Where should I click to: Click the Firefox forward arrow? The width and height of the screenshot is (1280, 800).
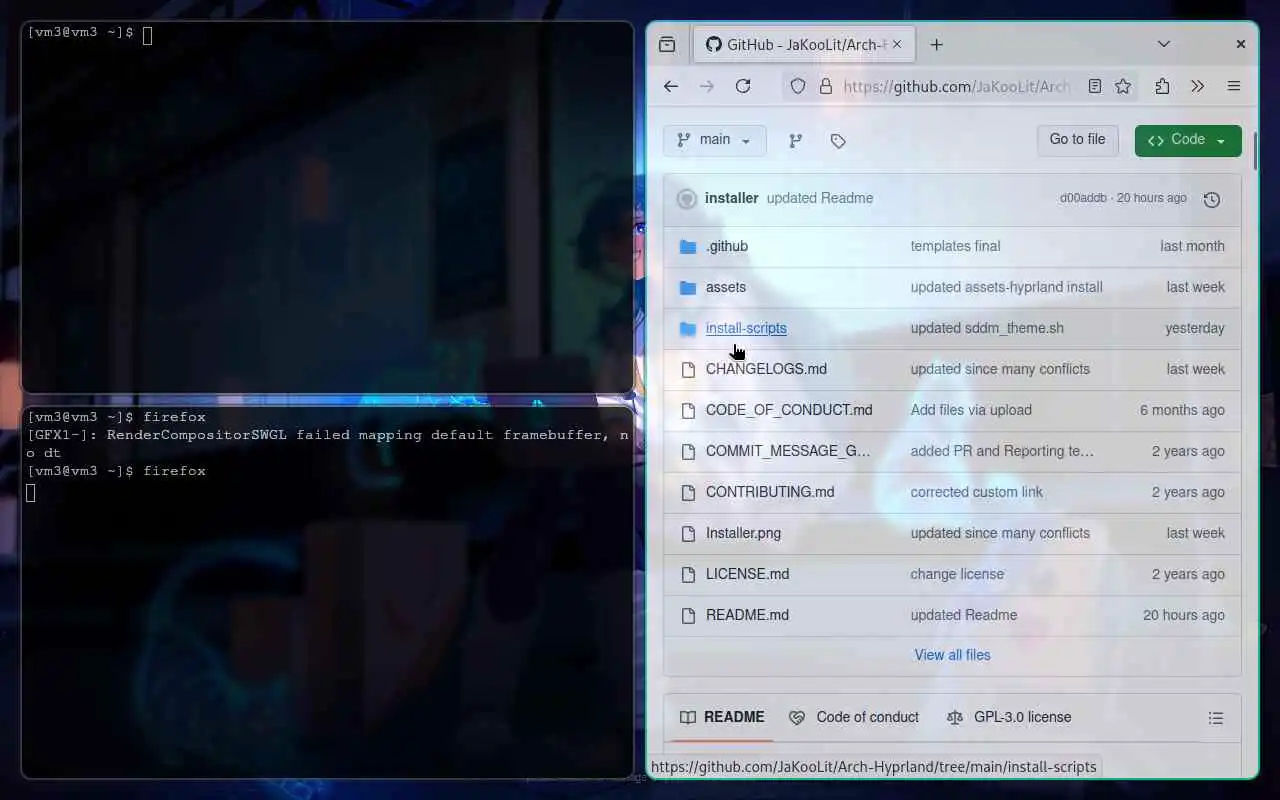tap(707, 86)
